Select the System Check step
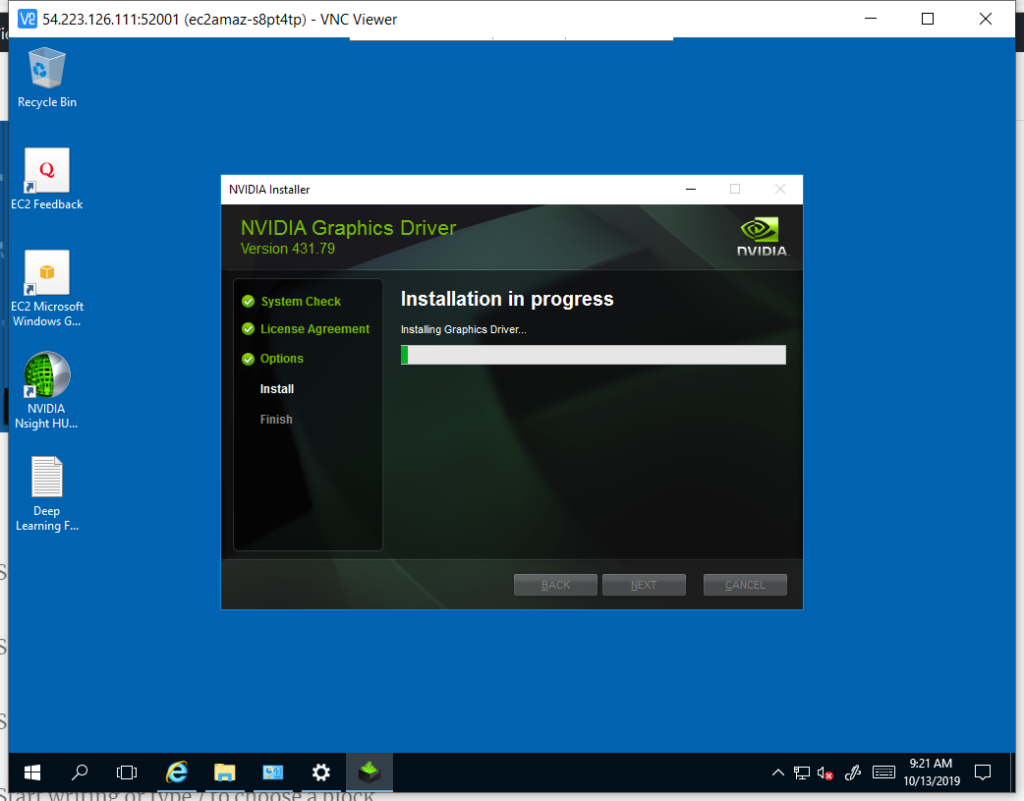 click(x=300, y=301)
